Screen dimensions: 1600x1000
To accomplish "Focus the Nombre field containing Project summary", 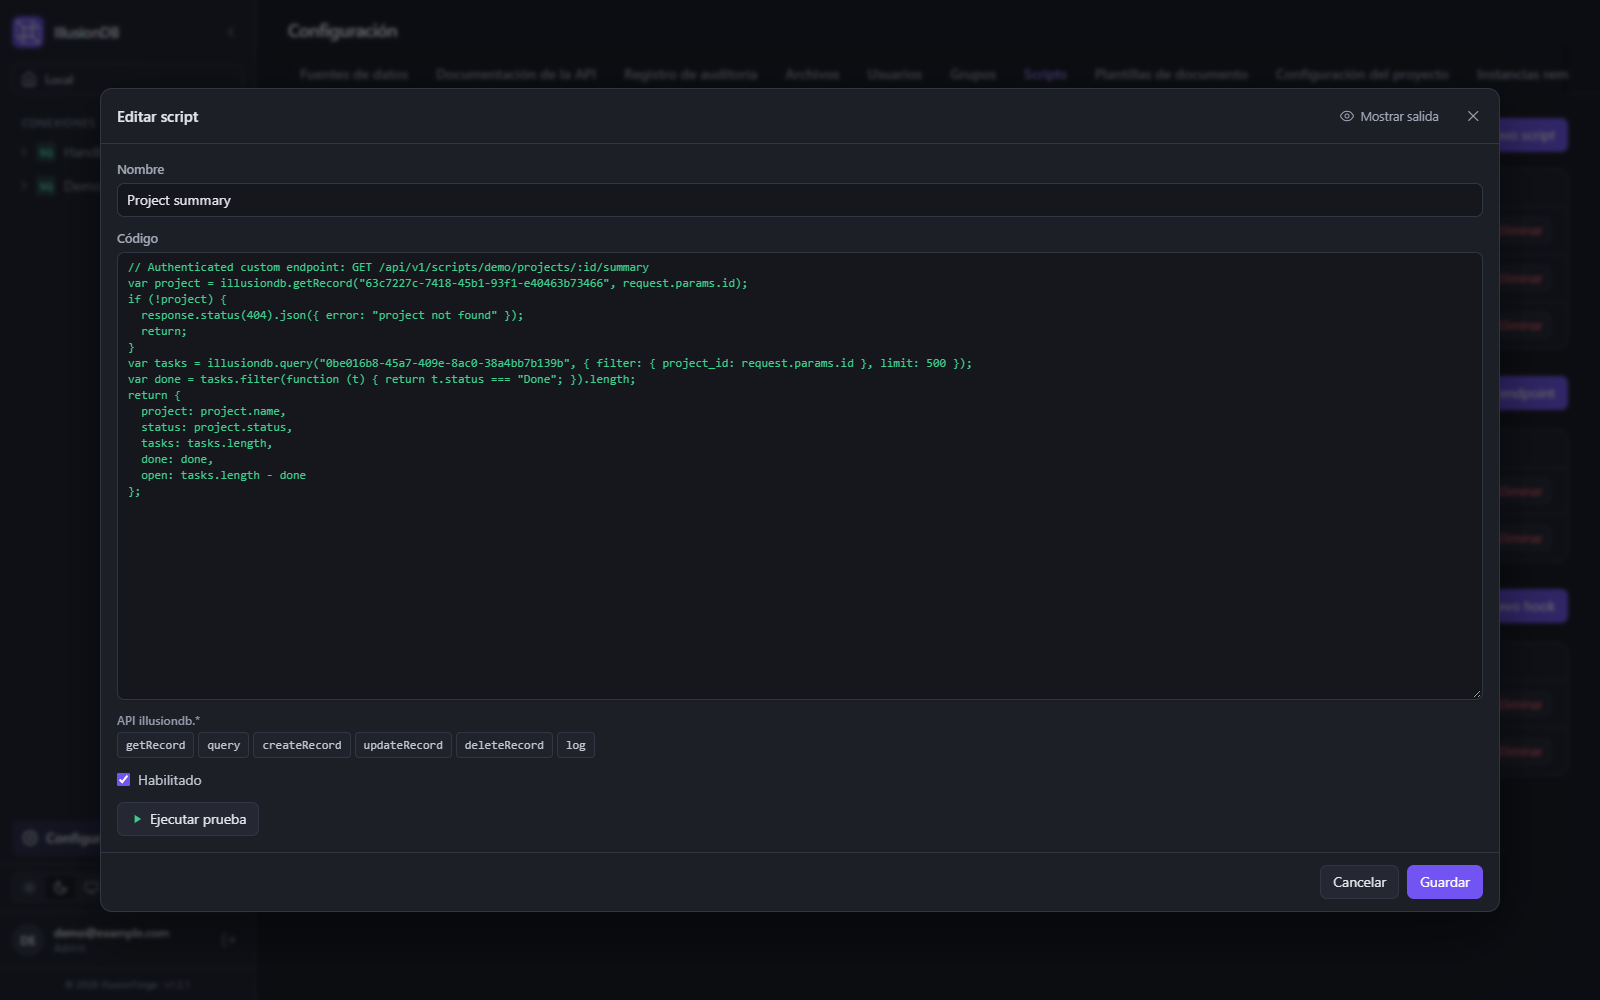I will coord(799,200).
